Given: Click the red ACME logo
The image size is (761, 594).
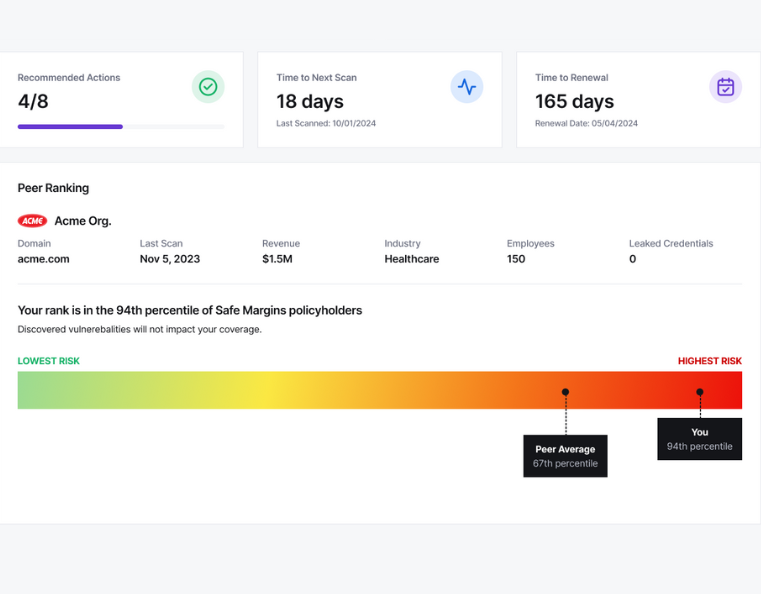Looking at the screenshot, I should point(33,221).
